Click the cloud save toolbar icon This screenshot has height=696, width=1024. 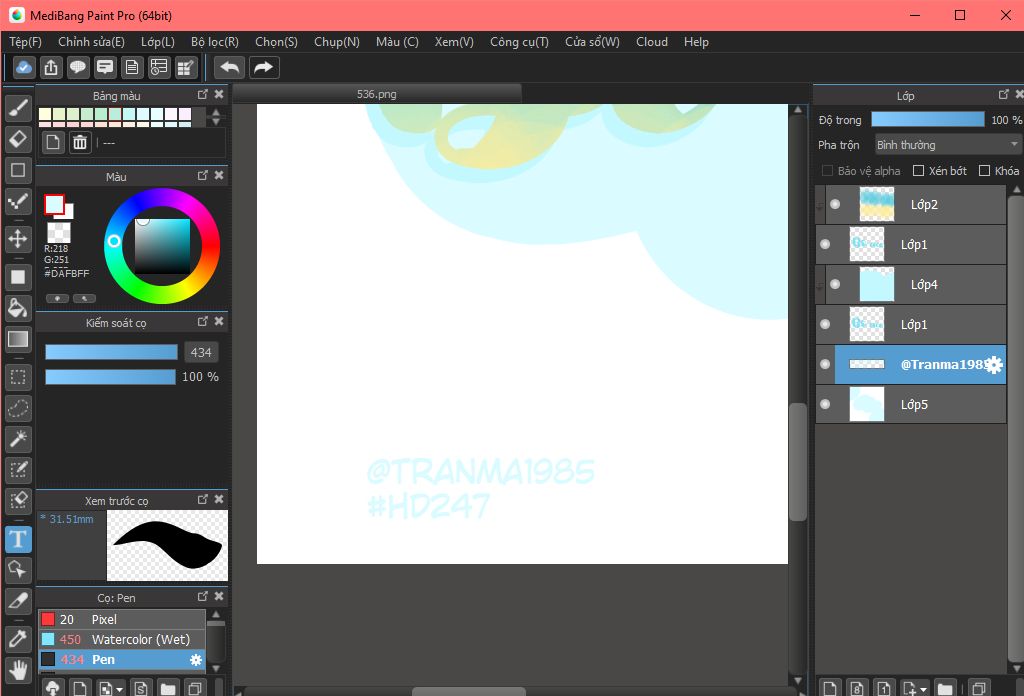24,67
